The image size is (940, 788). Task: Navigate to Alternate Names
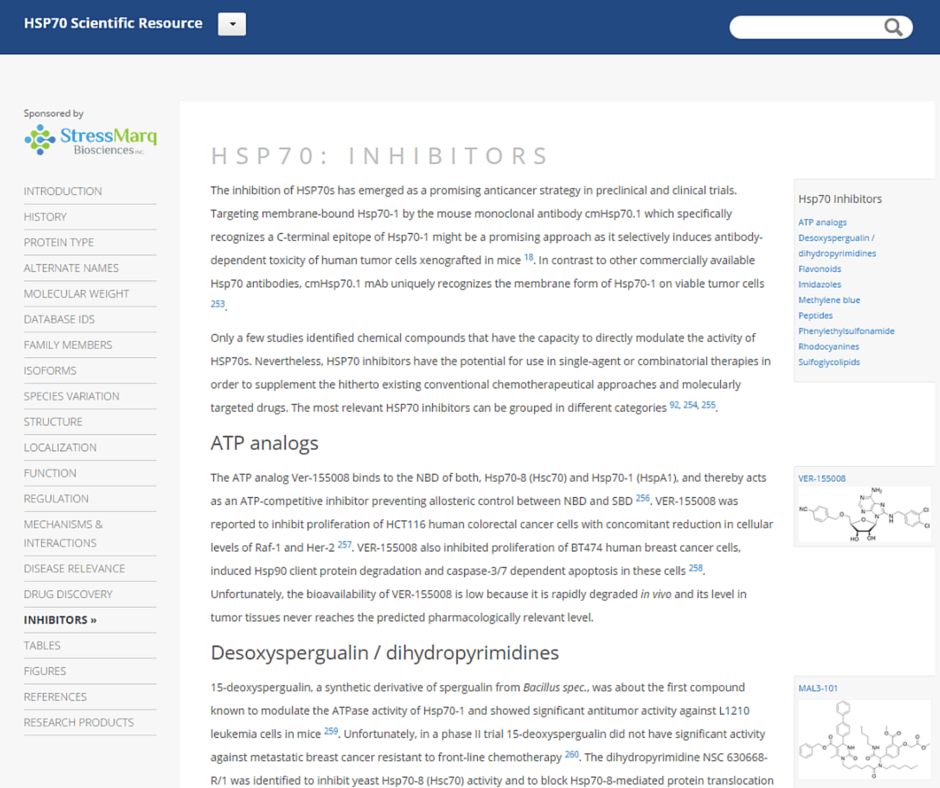coord(71,268)
